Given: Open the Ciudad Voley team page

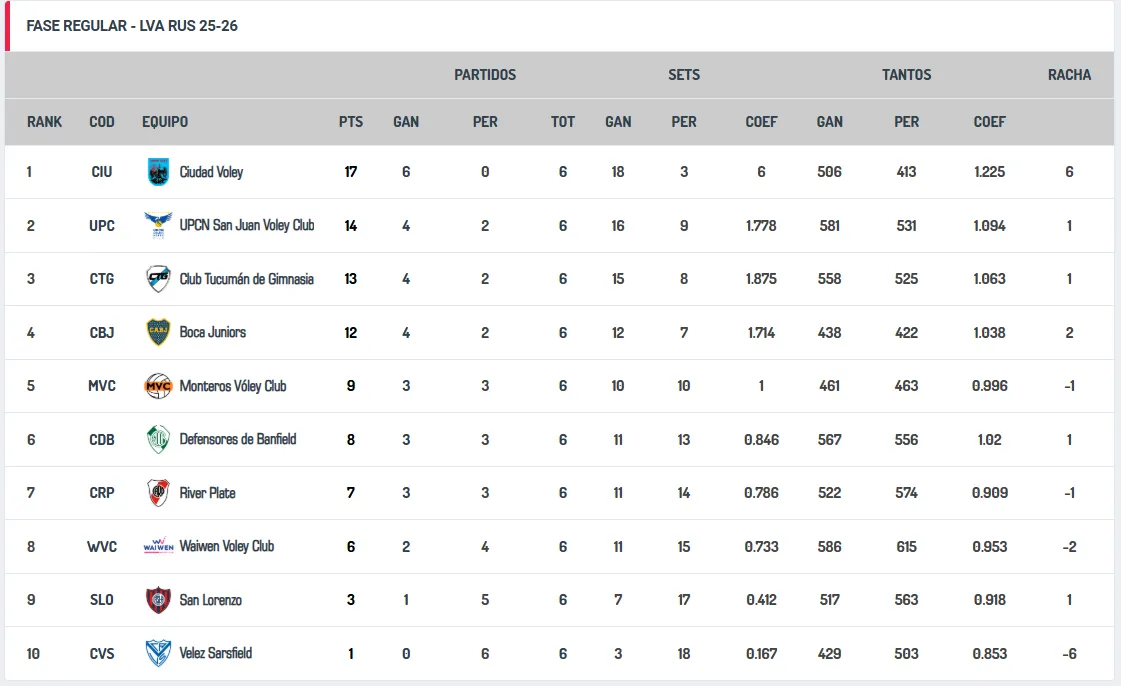Looking at the screenshot, I should (210, 171).
